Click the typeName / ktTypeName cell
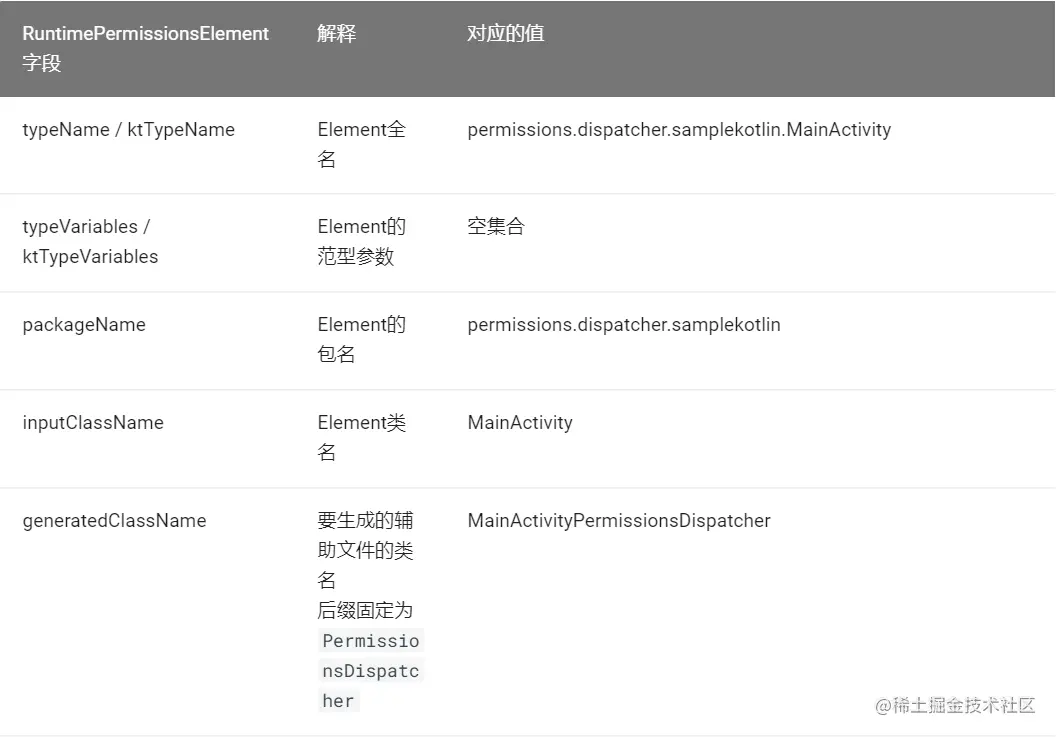The image size is (1057, 737). click(128, 129)
